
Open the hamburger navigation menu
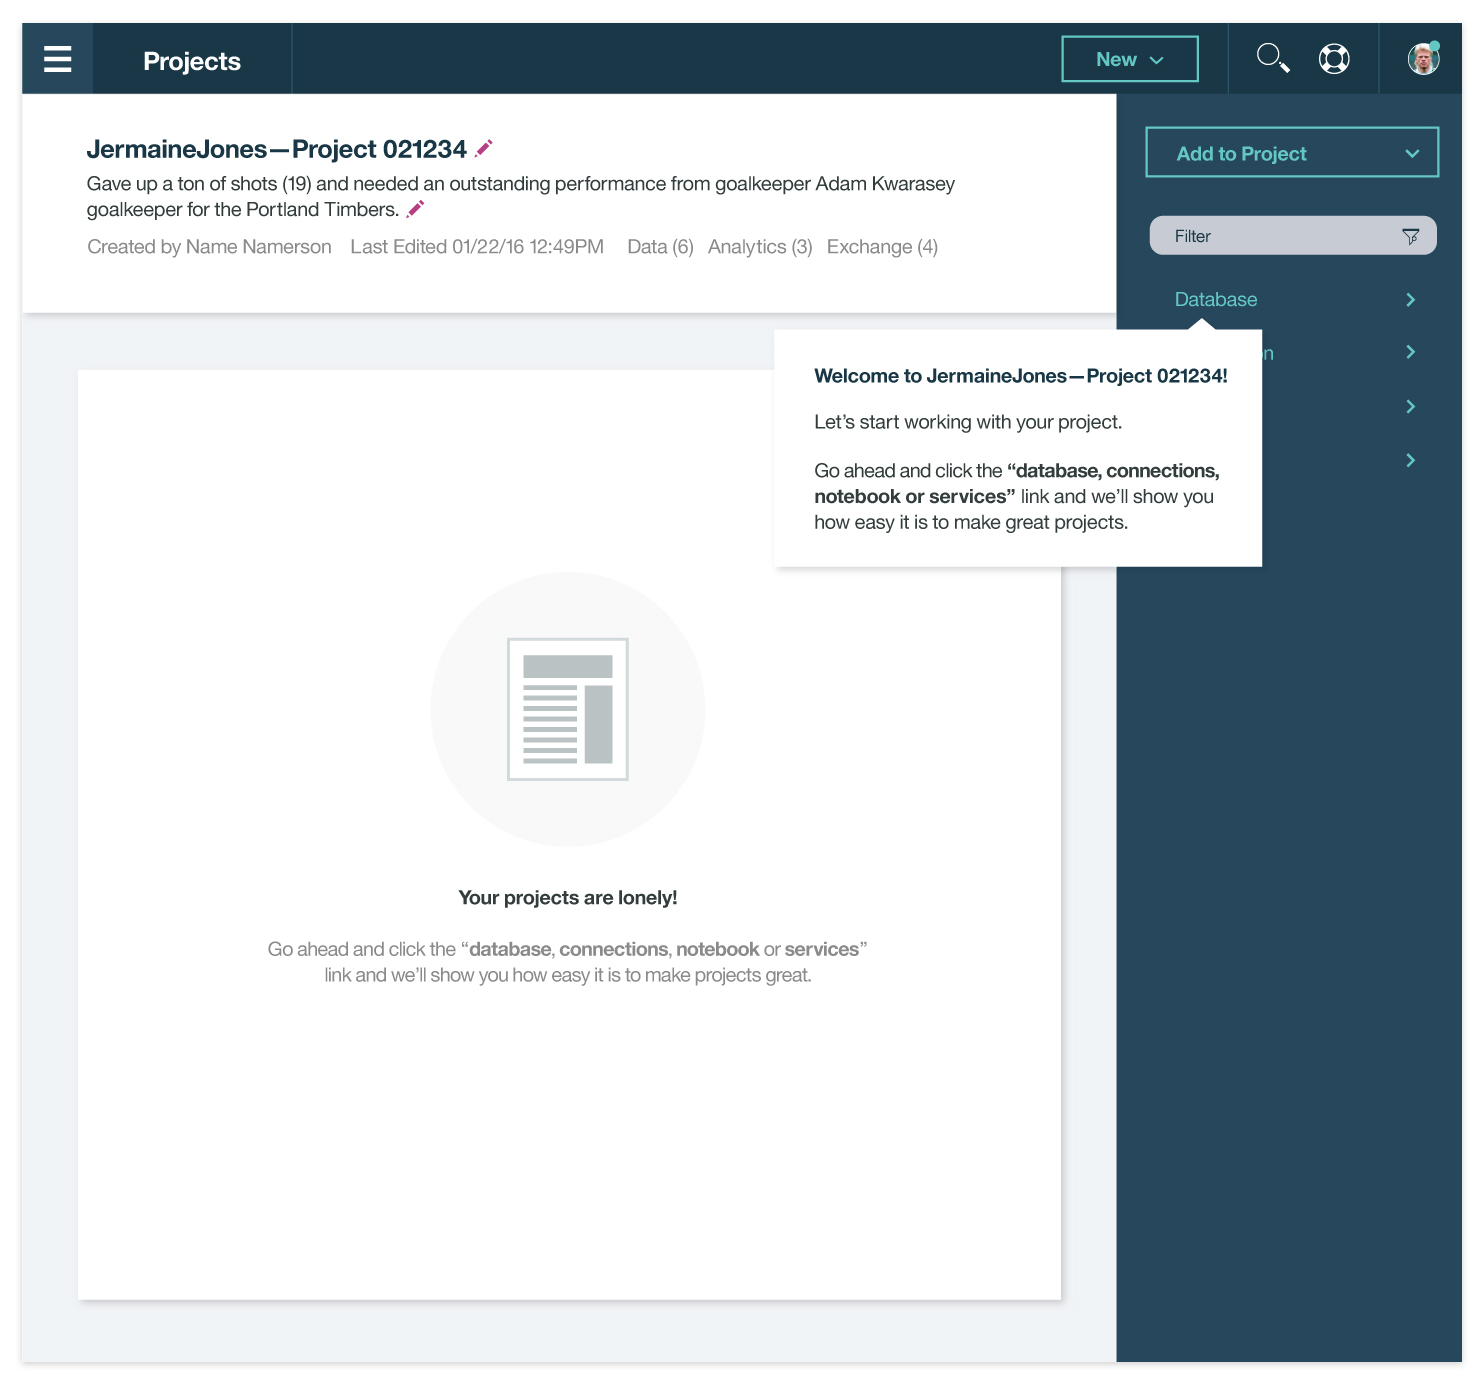pos(58,59)
